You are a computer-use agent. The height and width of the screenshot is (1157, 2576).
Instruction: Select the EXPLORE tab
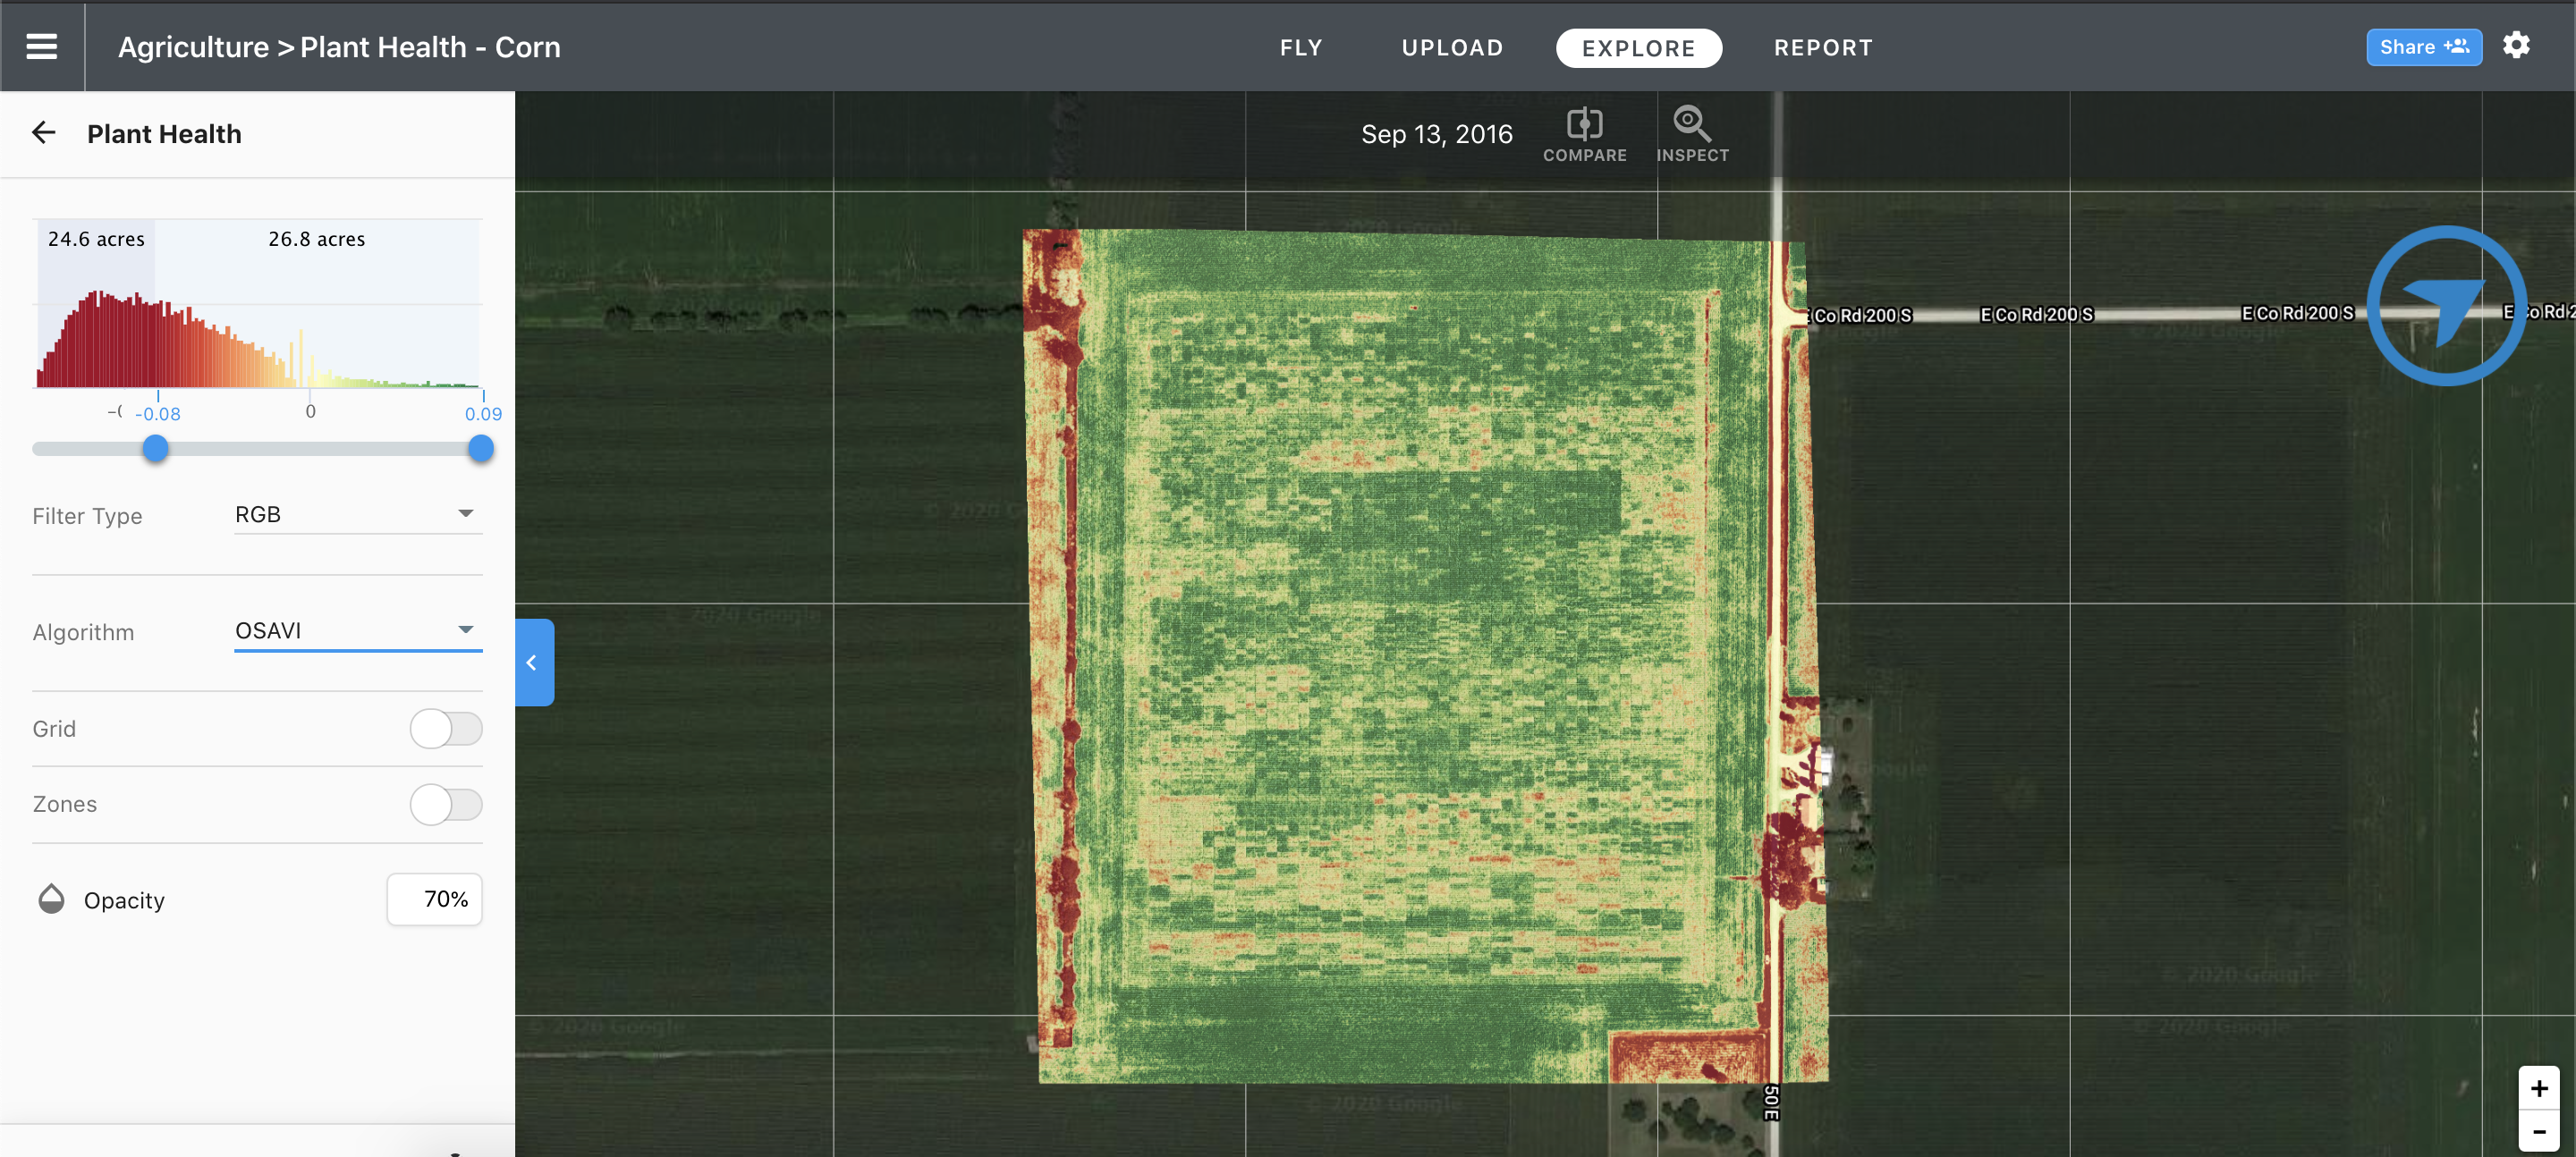click(1638, 48)
